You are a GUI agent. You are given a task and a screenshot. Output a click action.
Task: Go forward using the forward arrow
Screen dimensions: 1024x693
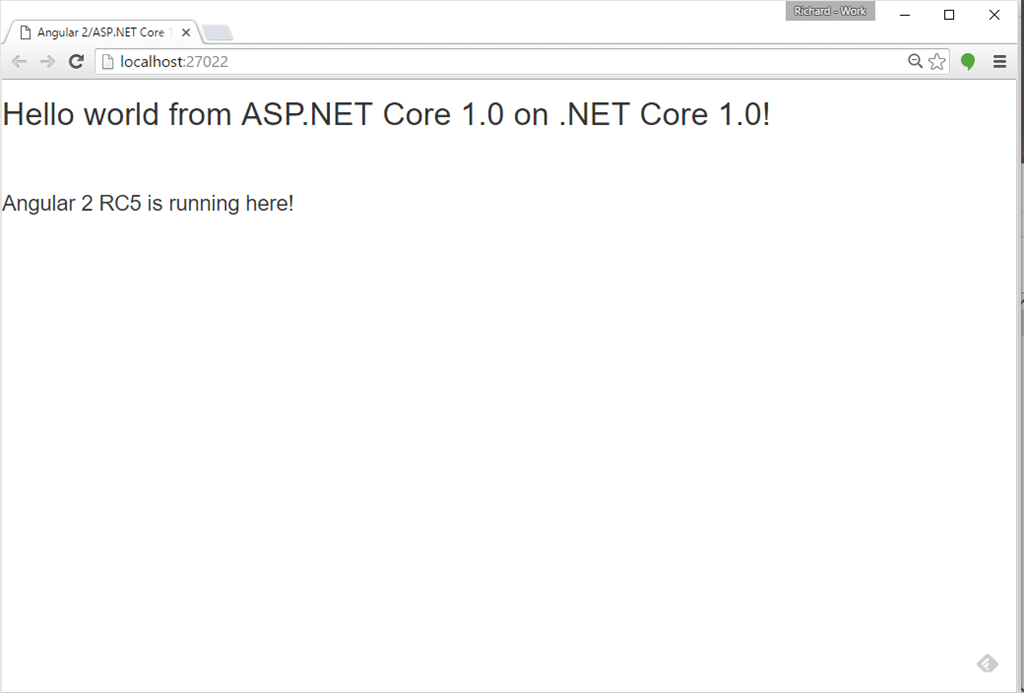pyautogui.click(x=47, y=61)
